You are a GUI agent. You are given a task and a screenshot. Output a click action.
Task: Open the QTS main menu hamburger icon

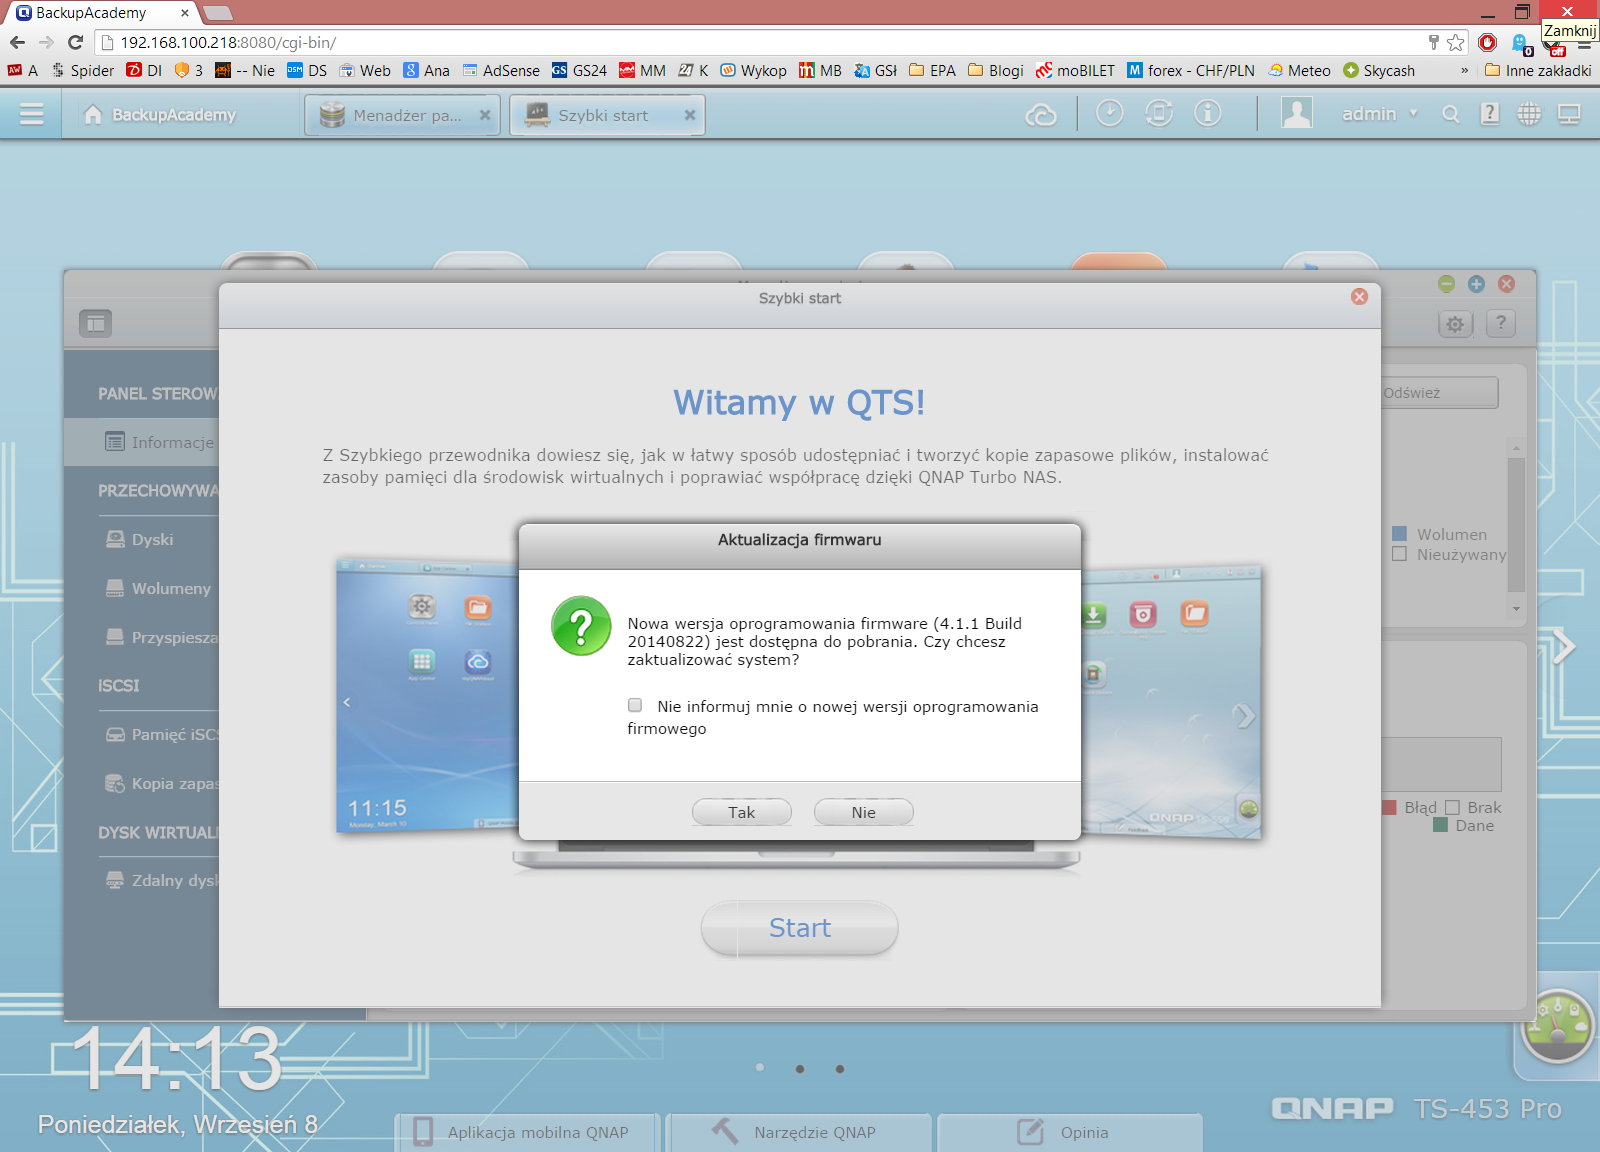(32, 114)
